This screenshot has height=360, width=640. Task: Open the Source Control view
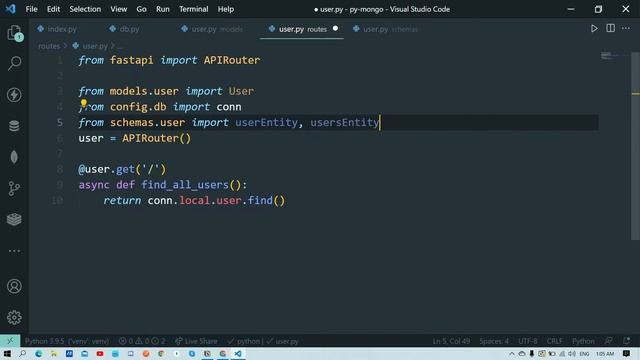pyautogui.click(x=14, y=188)
